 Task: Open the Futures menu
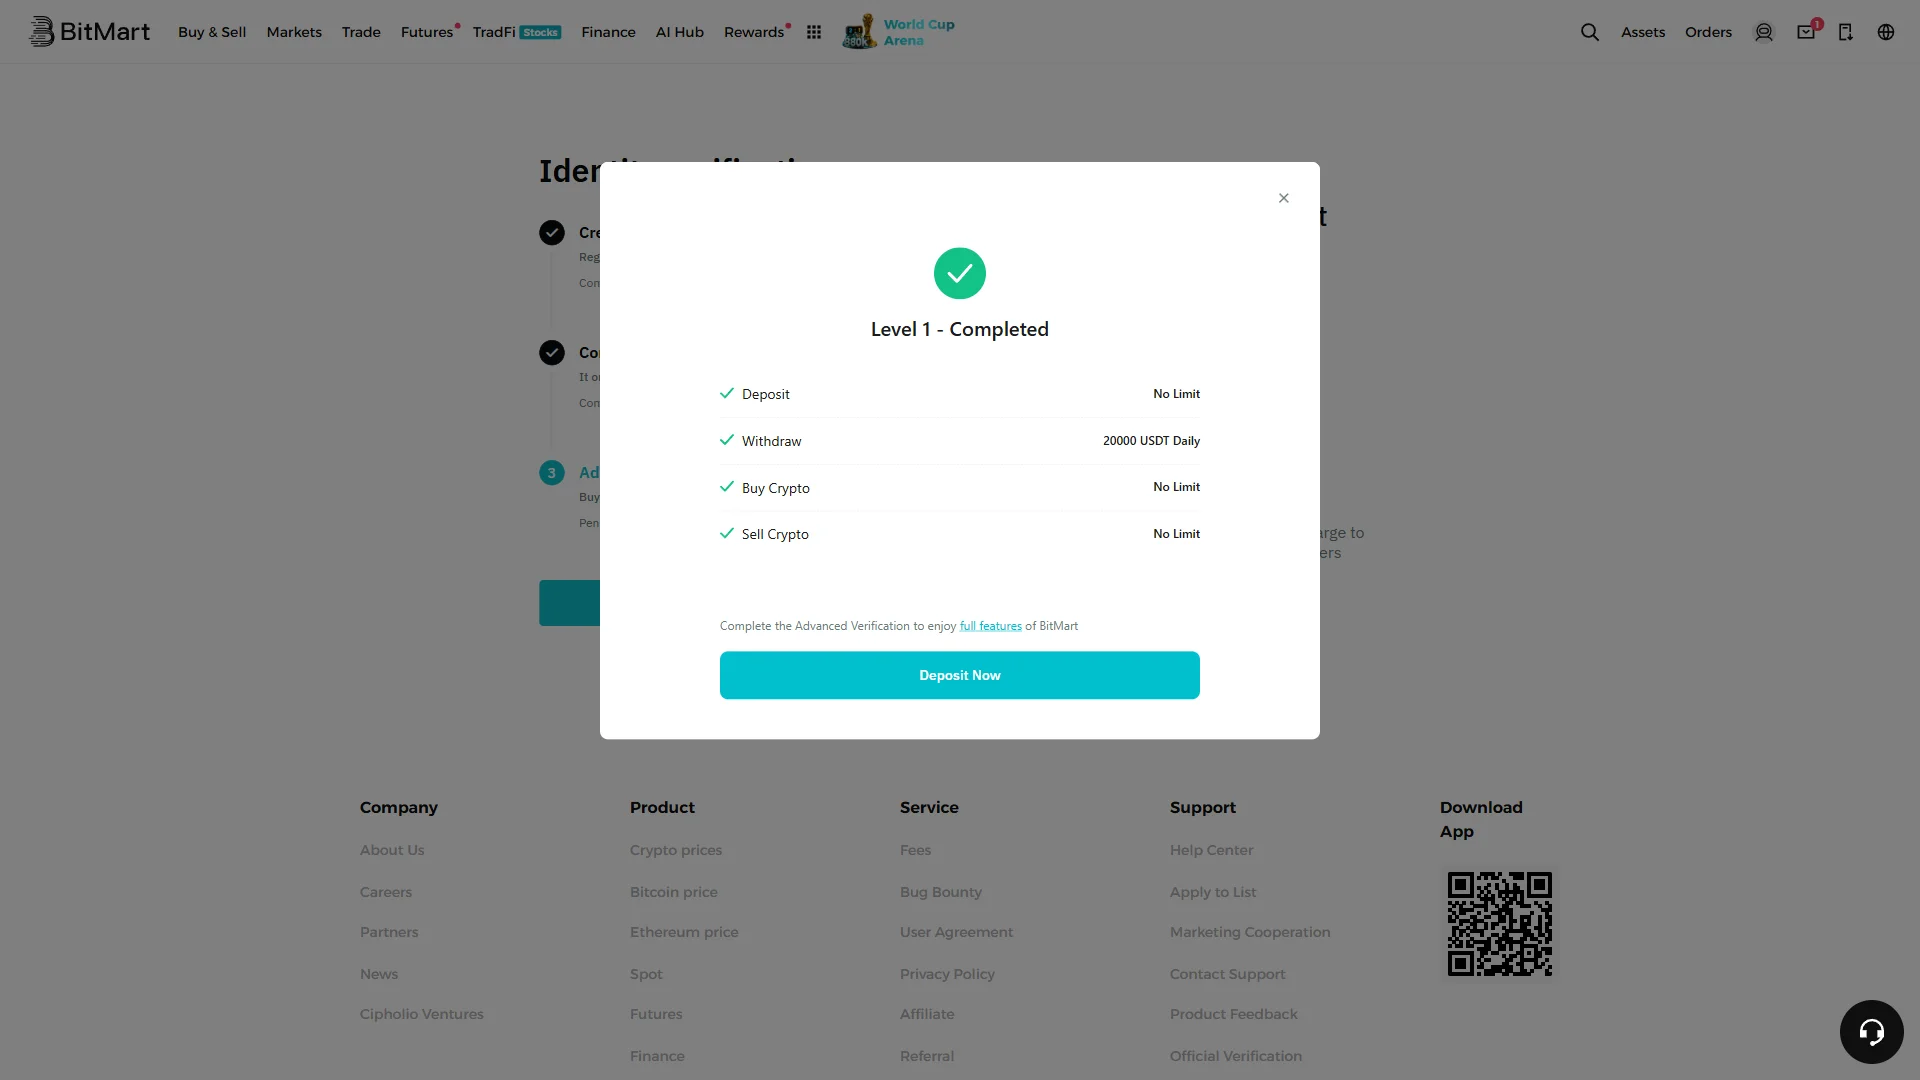pos(427,32)
